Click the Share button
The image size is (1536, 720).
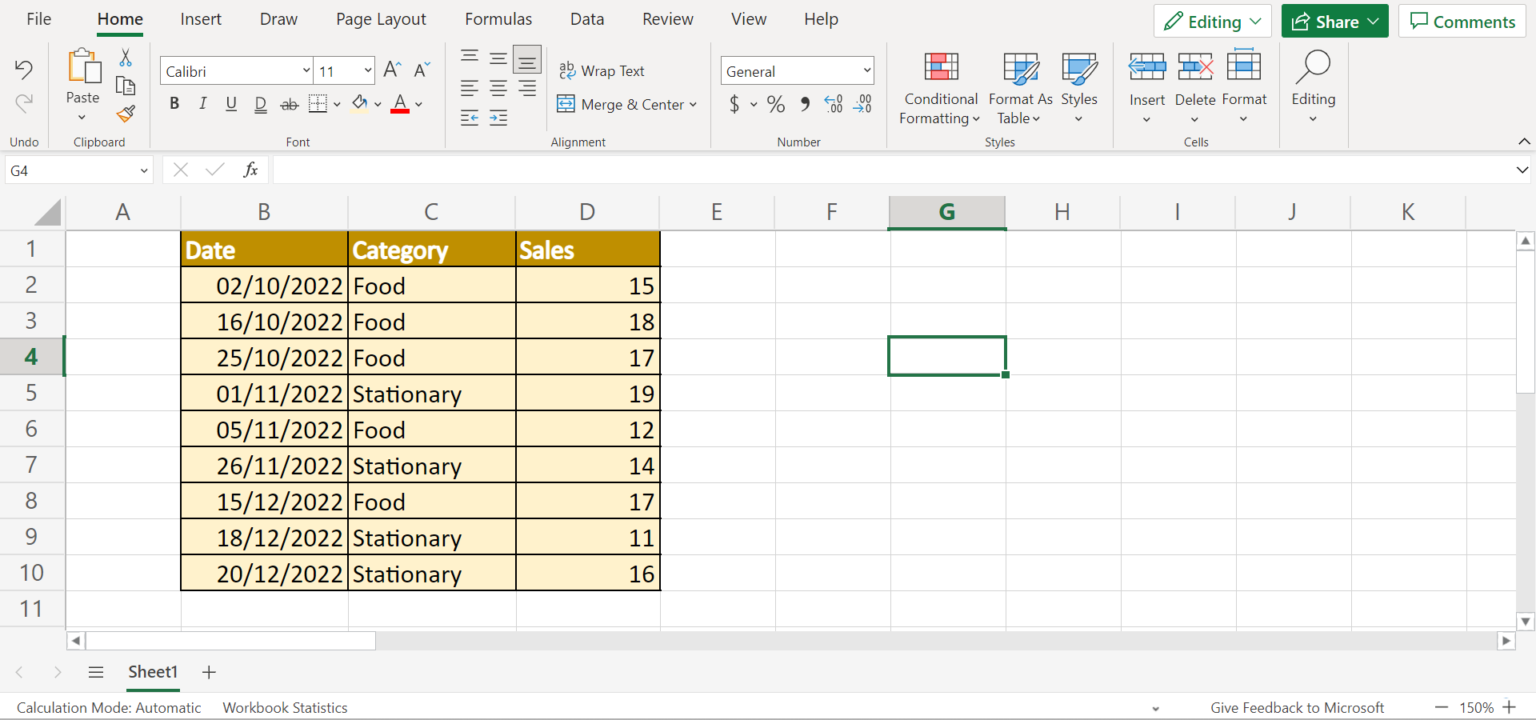1334,20
